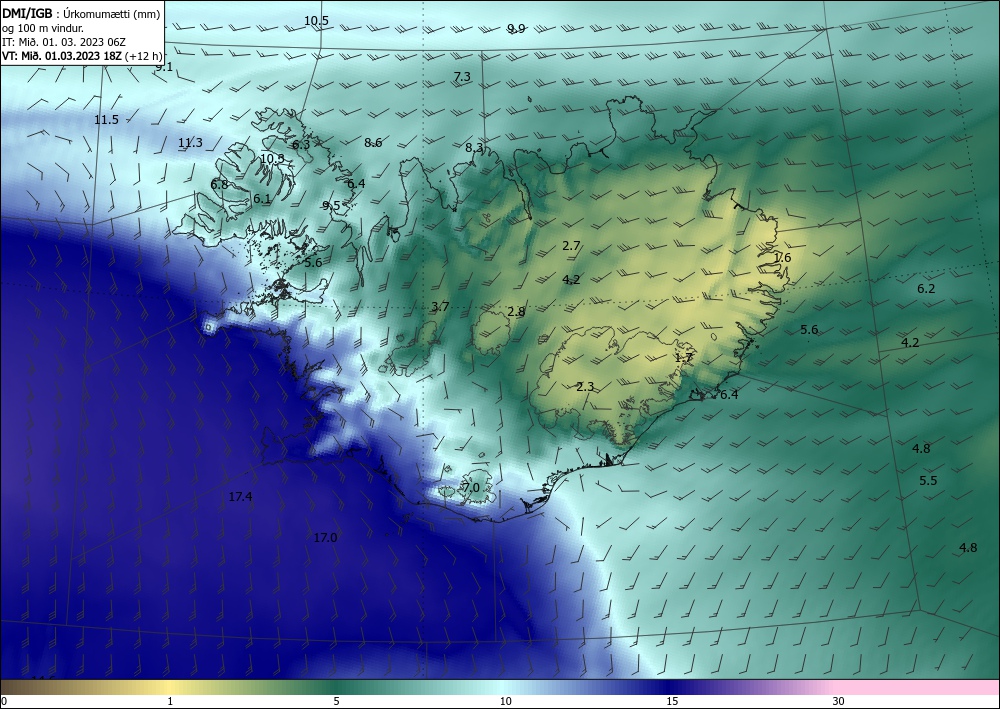Click the 10.3 value in the Westfjords
The height and width of the screenshot is (709, 1000).
point(272,158)
